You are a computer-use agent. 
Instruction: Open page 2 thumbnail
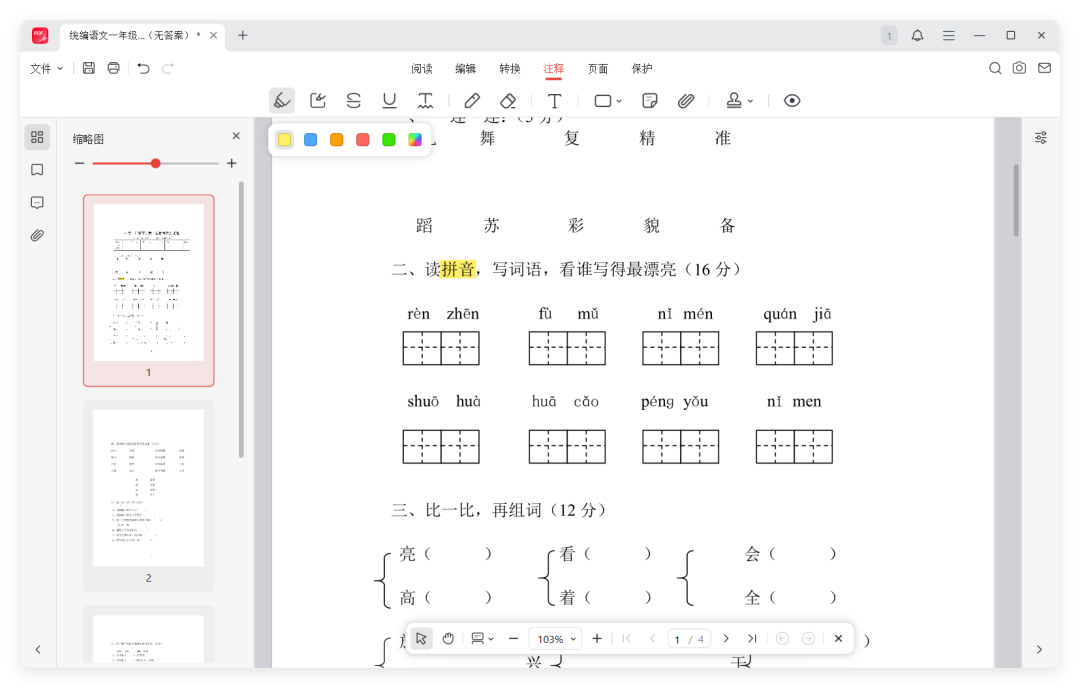coord(149,496)
